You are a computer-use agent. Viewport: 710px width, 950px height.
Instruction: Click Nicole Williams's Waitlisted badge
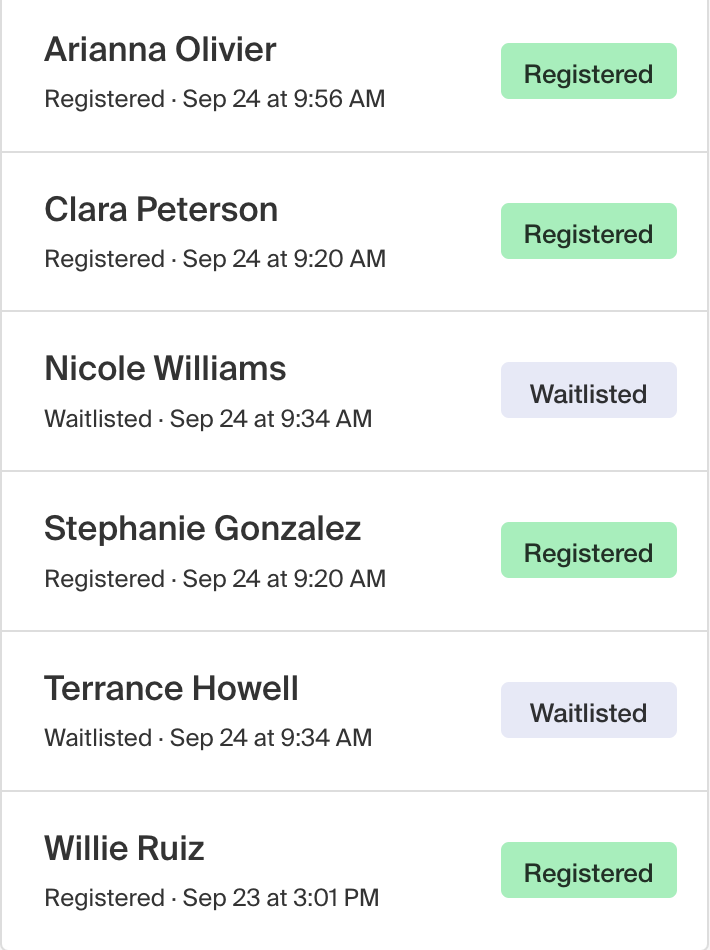point(589,390)
